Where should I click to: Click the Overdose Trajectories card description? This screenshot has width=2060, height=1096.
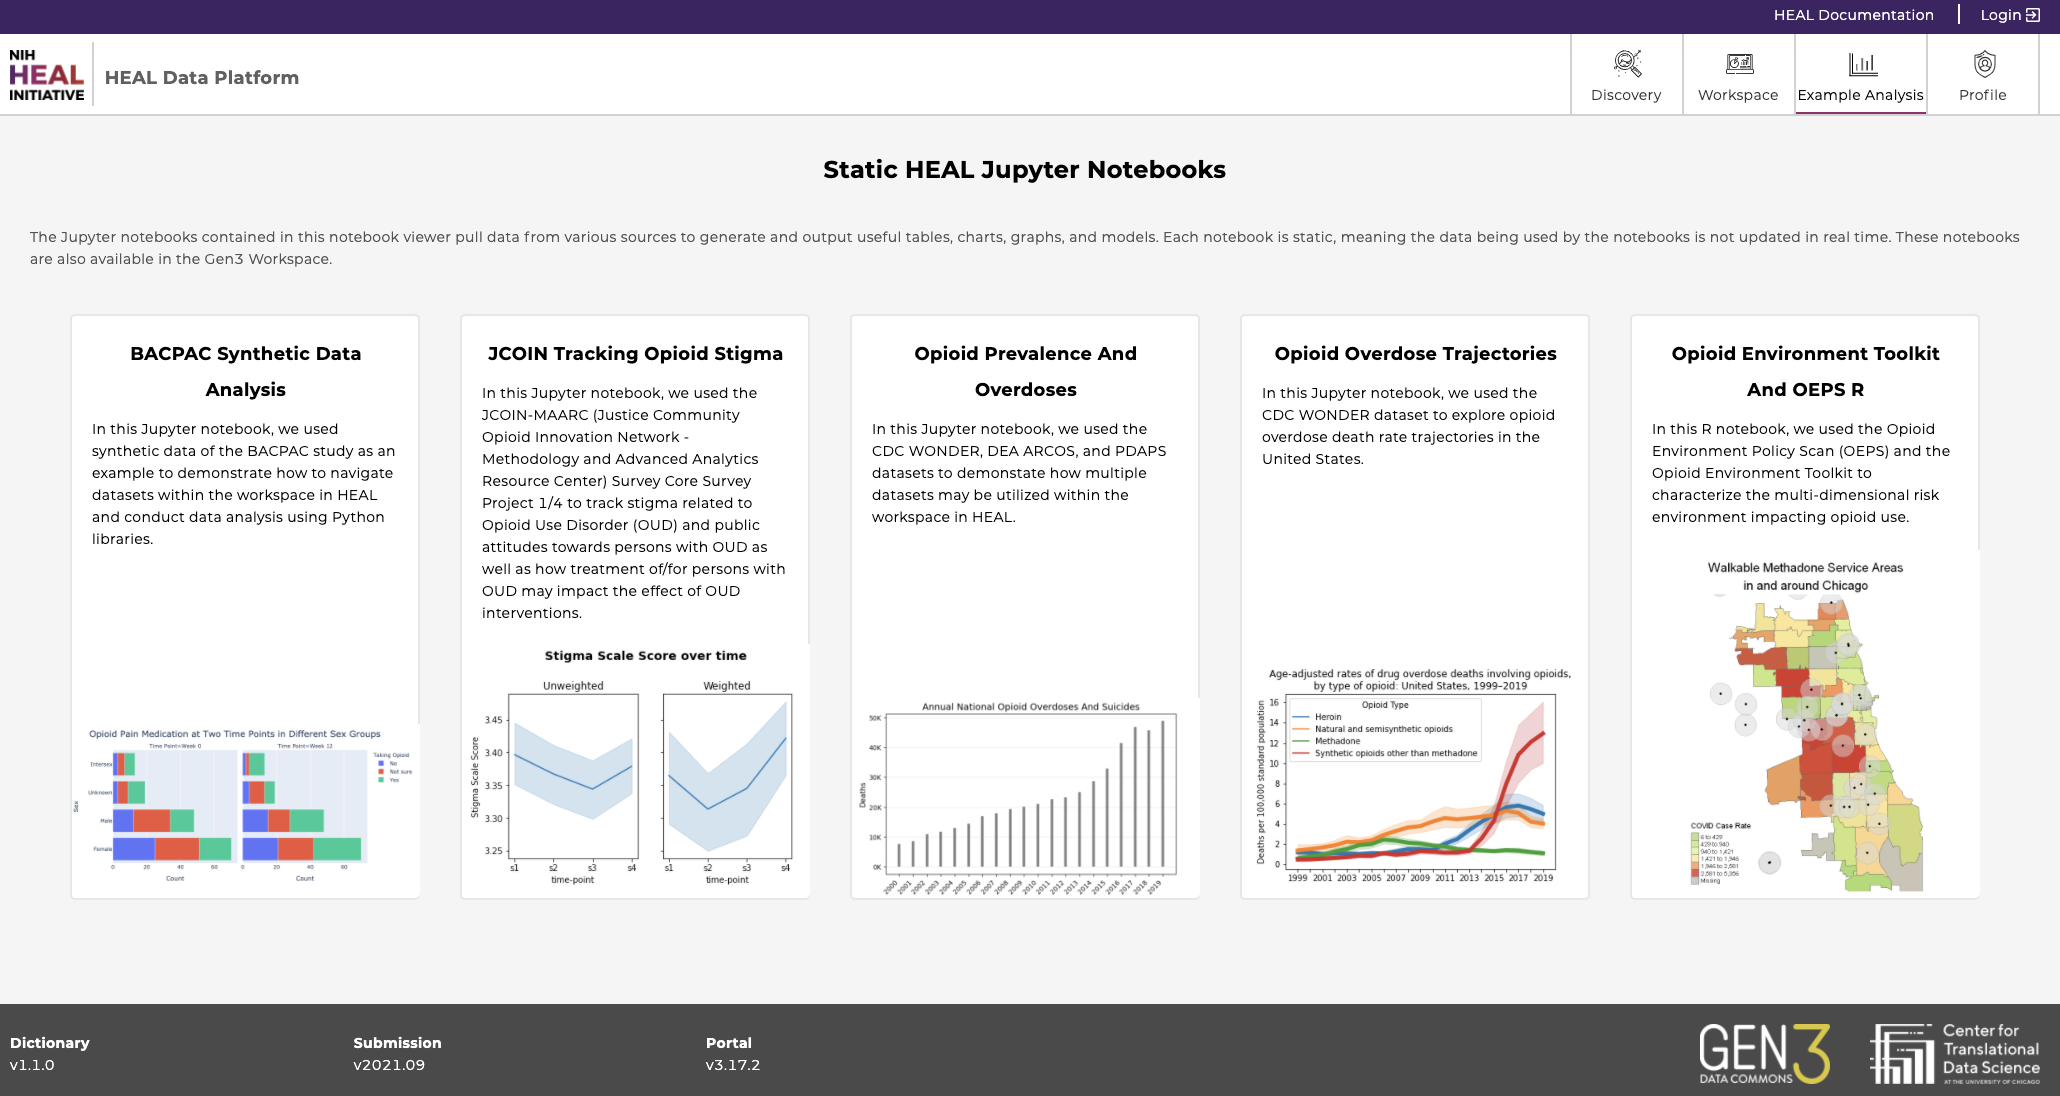(1409, 426)
